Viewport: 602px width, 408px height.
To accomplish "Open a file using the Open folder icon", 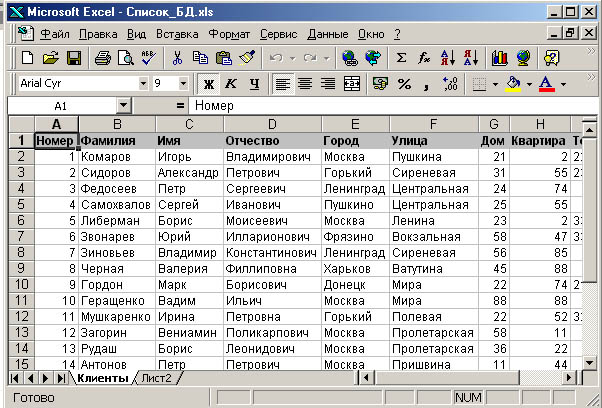I will point(50,58).
